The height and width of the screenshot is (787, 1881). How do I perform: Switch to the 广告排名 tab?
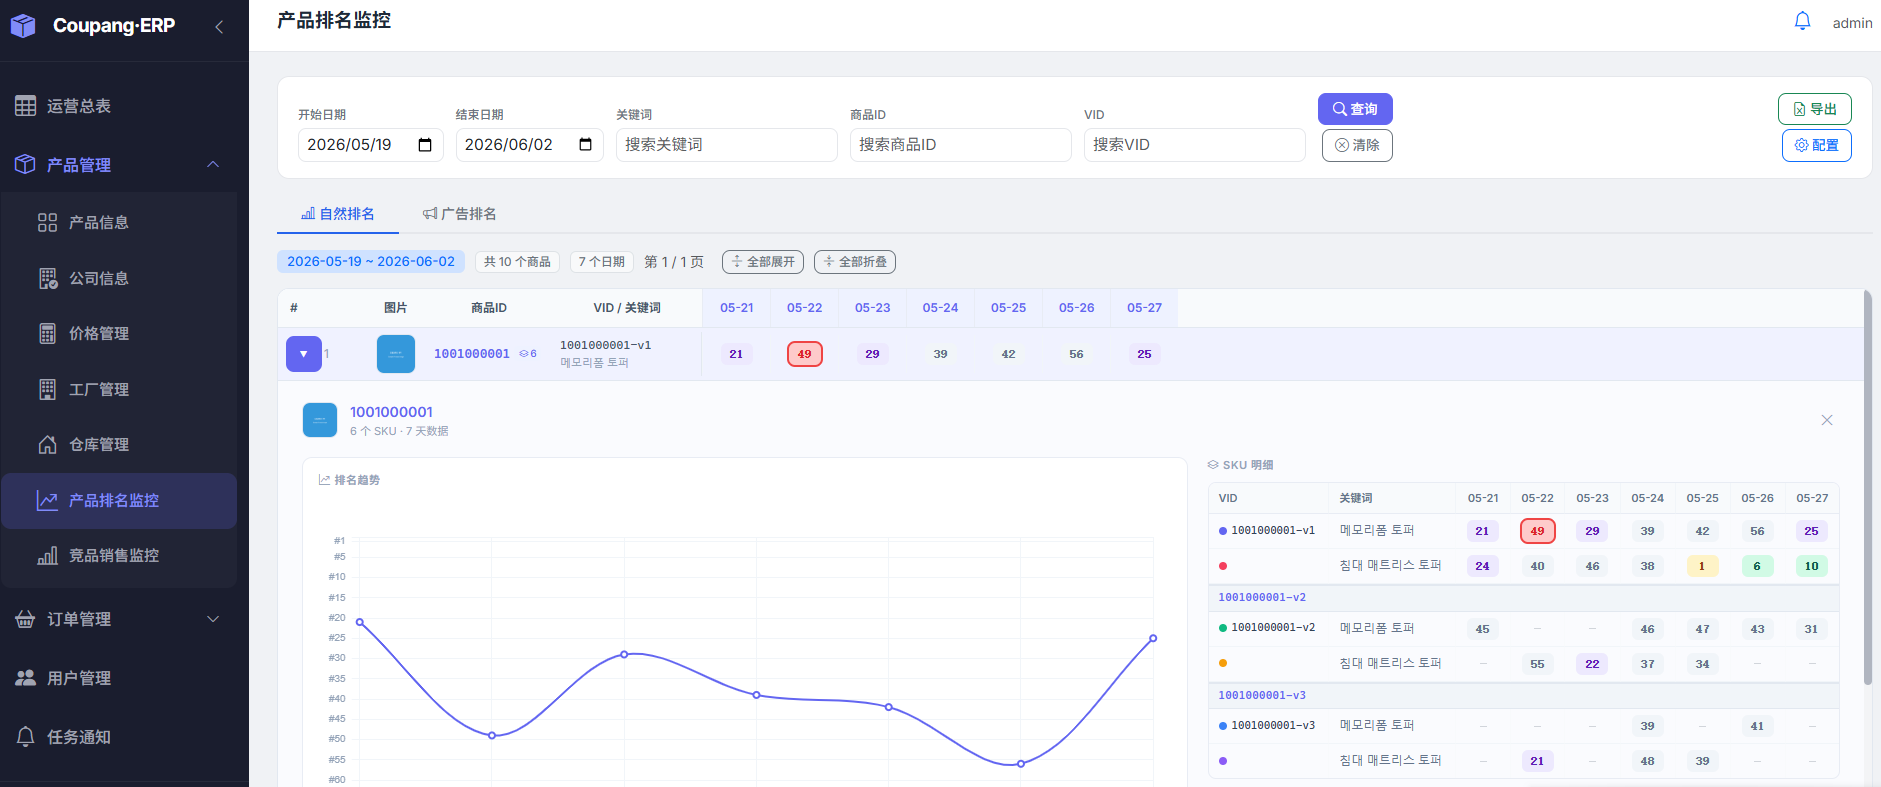(x=459, y=214)
